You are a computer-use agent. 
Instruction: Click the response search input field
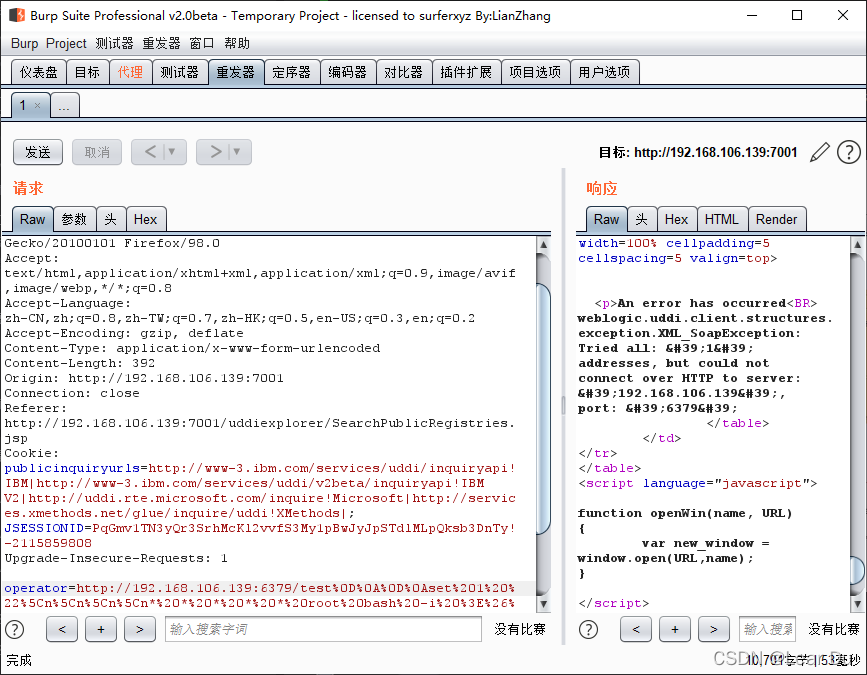[767, 629]
